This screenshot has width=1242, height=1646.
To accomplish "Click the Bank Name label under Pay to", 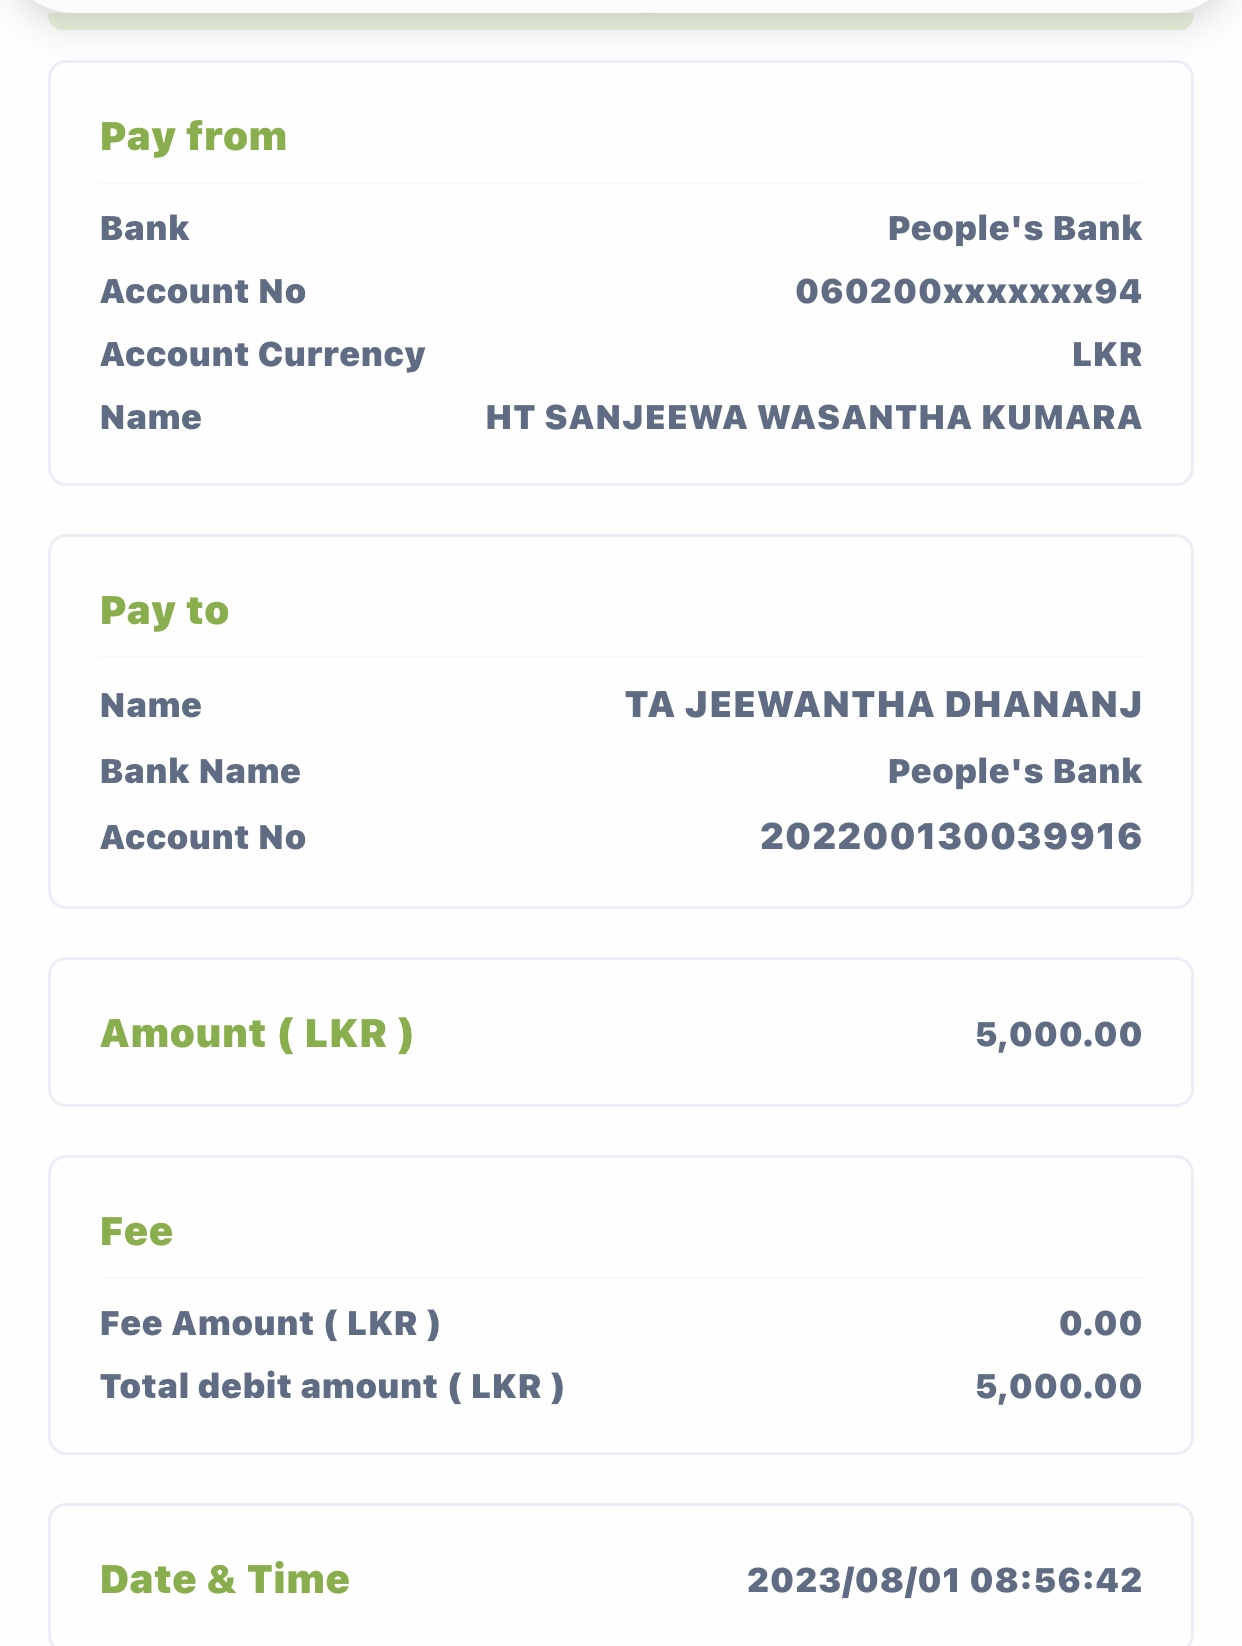I will coord(200,772).
